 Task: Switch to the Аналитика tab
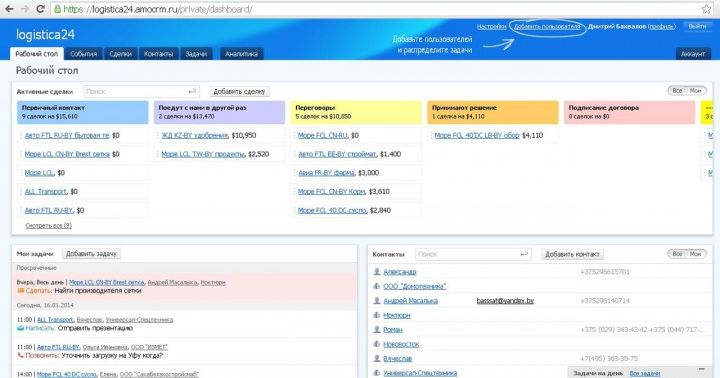[242, 54]
